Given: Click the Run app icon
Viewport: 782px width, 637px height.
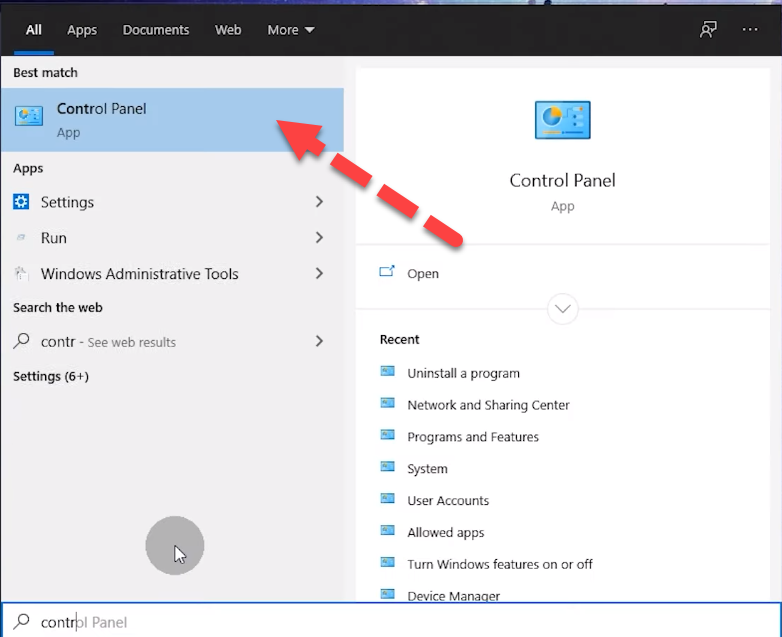Looking at the screenshot, I should [x=21, y=238].
